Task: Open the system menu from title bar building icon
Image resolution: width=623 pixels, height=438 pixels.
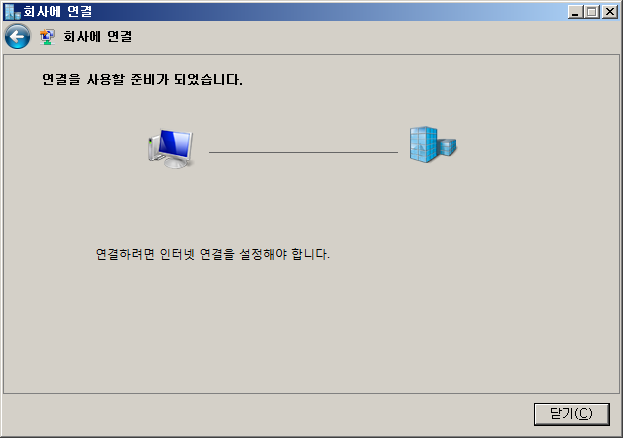Action: (x=12, y=12)
